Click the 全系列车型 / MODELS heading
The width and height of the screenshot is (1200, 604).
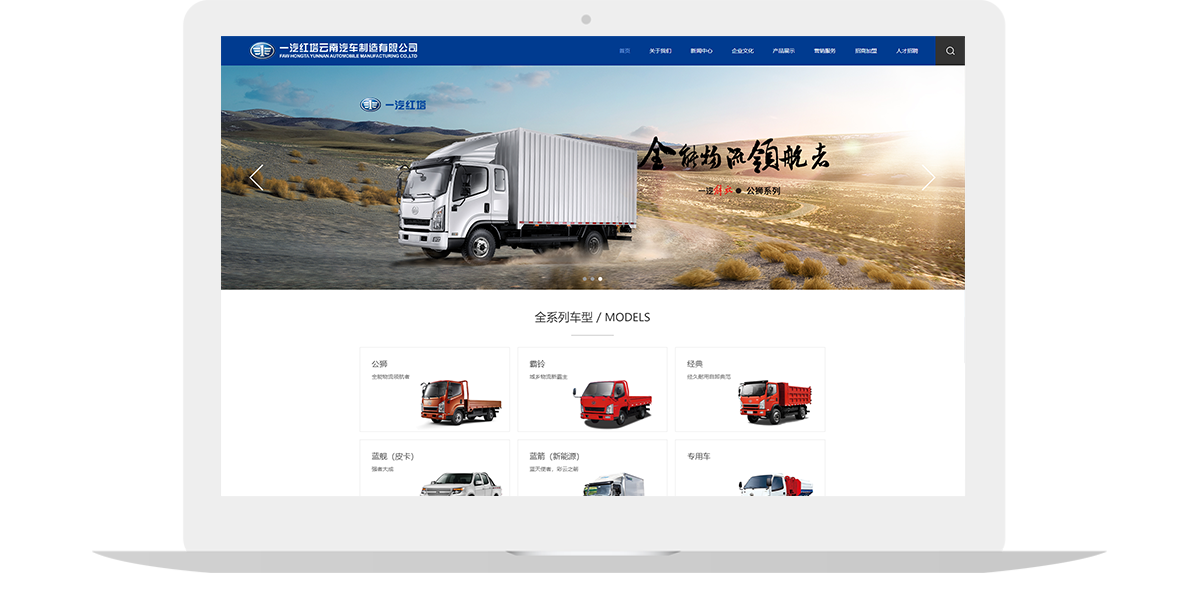tap(592, 317)
